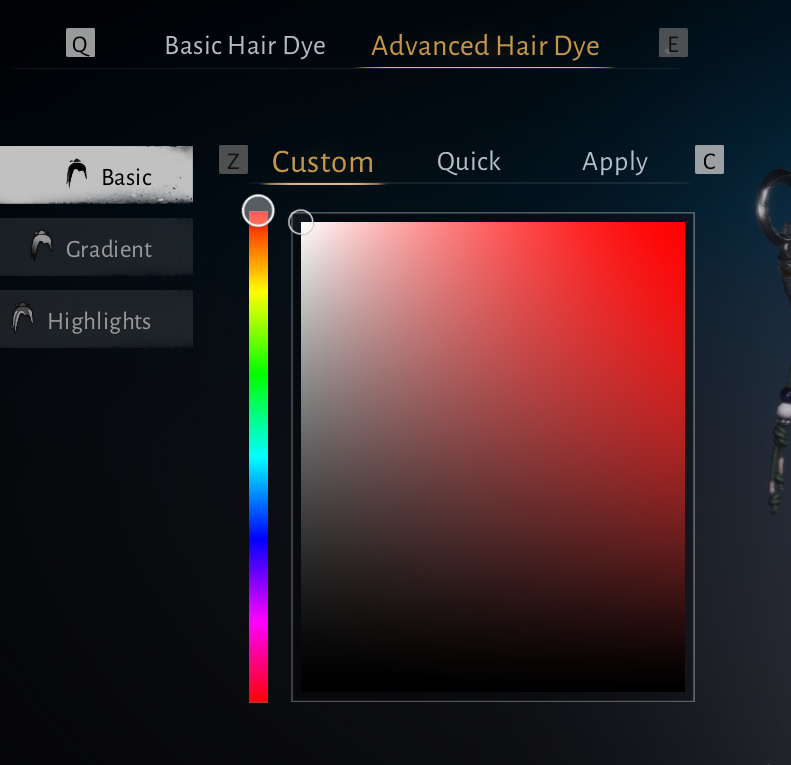Click the Gradient hairstyle icon
The height and width of the screenshot is (765, 791).
point(41,246)
